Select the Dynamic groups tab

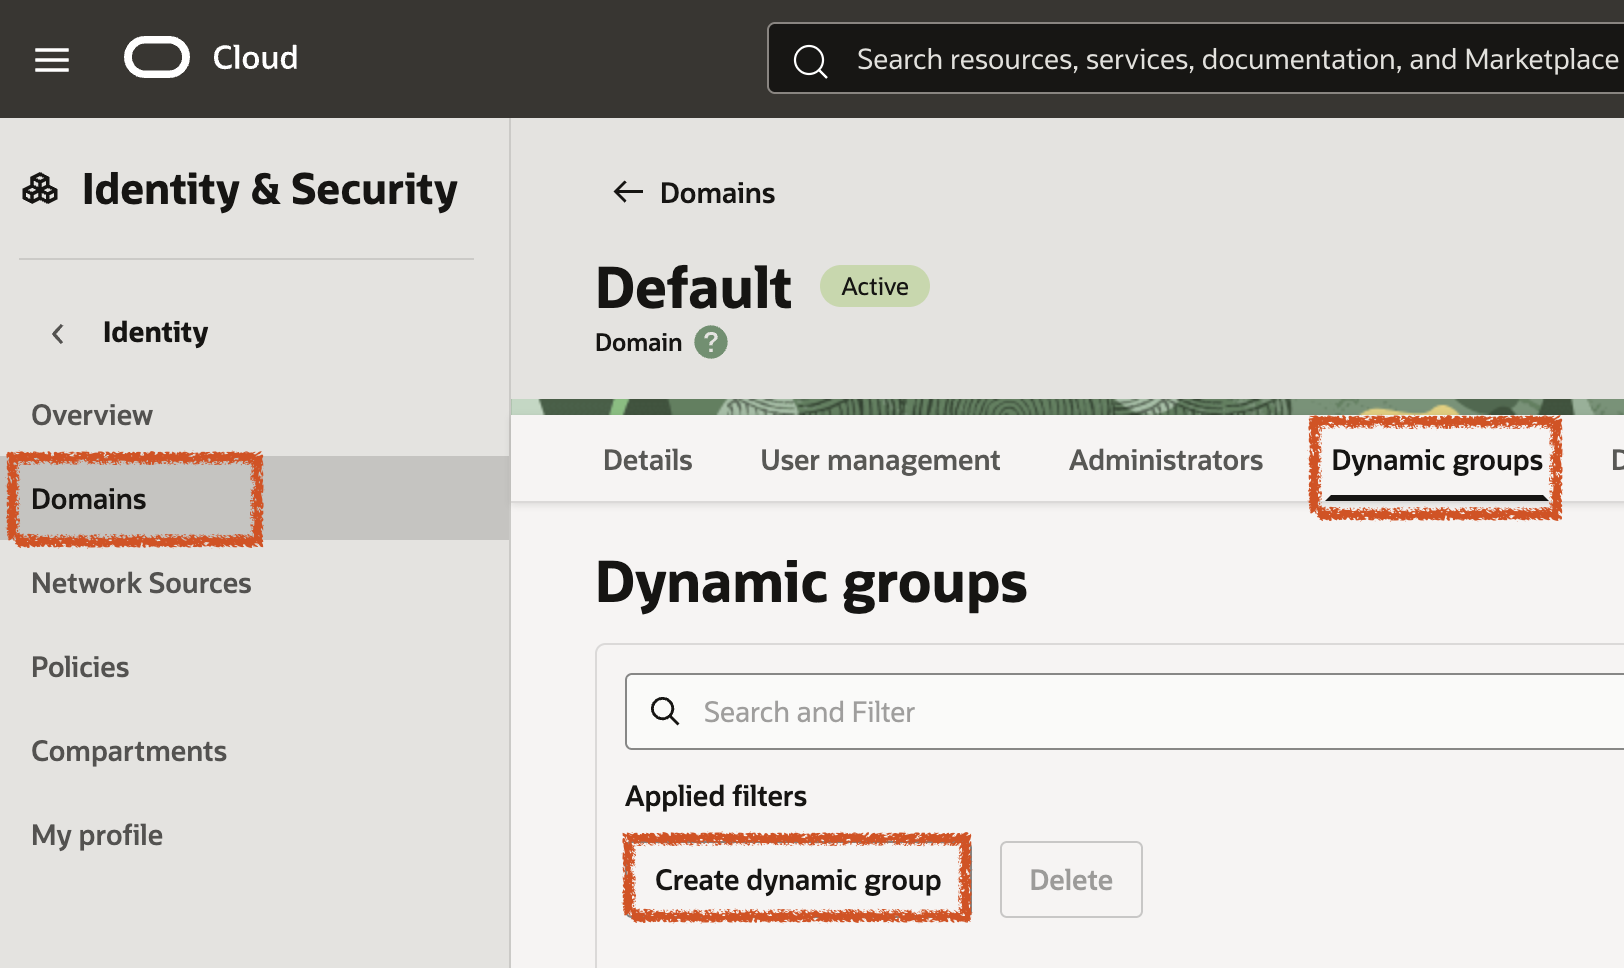[x=1436, y=460]
